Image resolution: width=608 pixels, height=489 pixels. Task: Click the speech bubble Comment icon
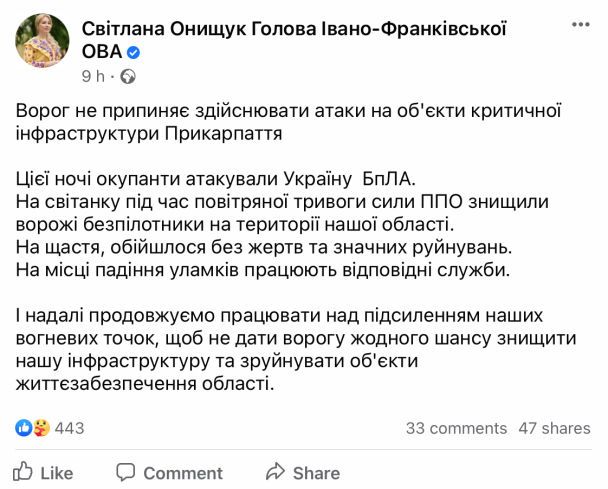pos(126,472)
